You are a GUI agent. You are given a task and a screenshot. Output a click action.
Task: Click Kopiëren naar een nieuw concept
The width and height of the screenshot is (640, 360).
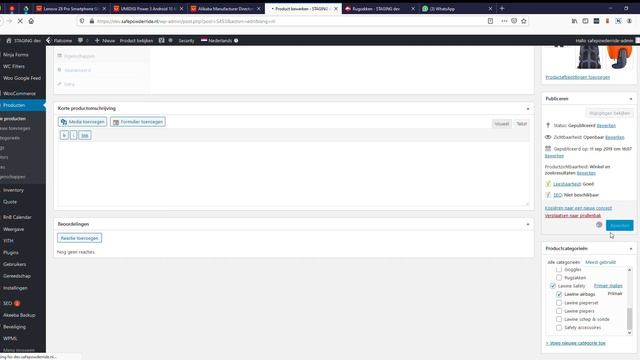578,208
